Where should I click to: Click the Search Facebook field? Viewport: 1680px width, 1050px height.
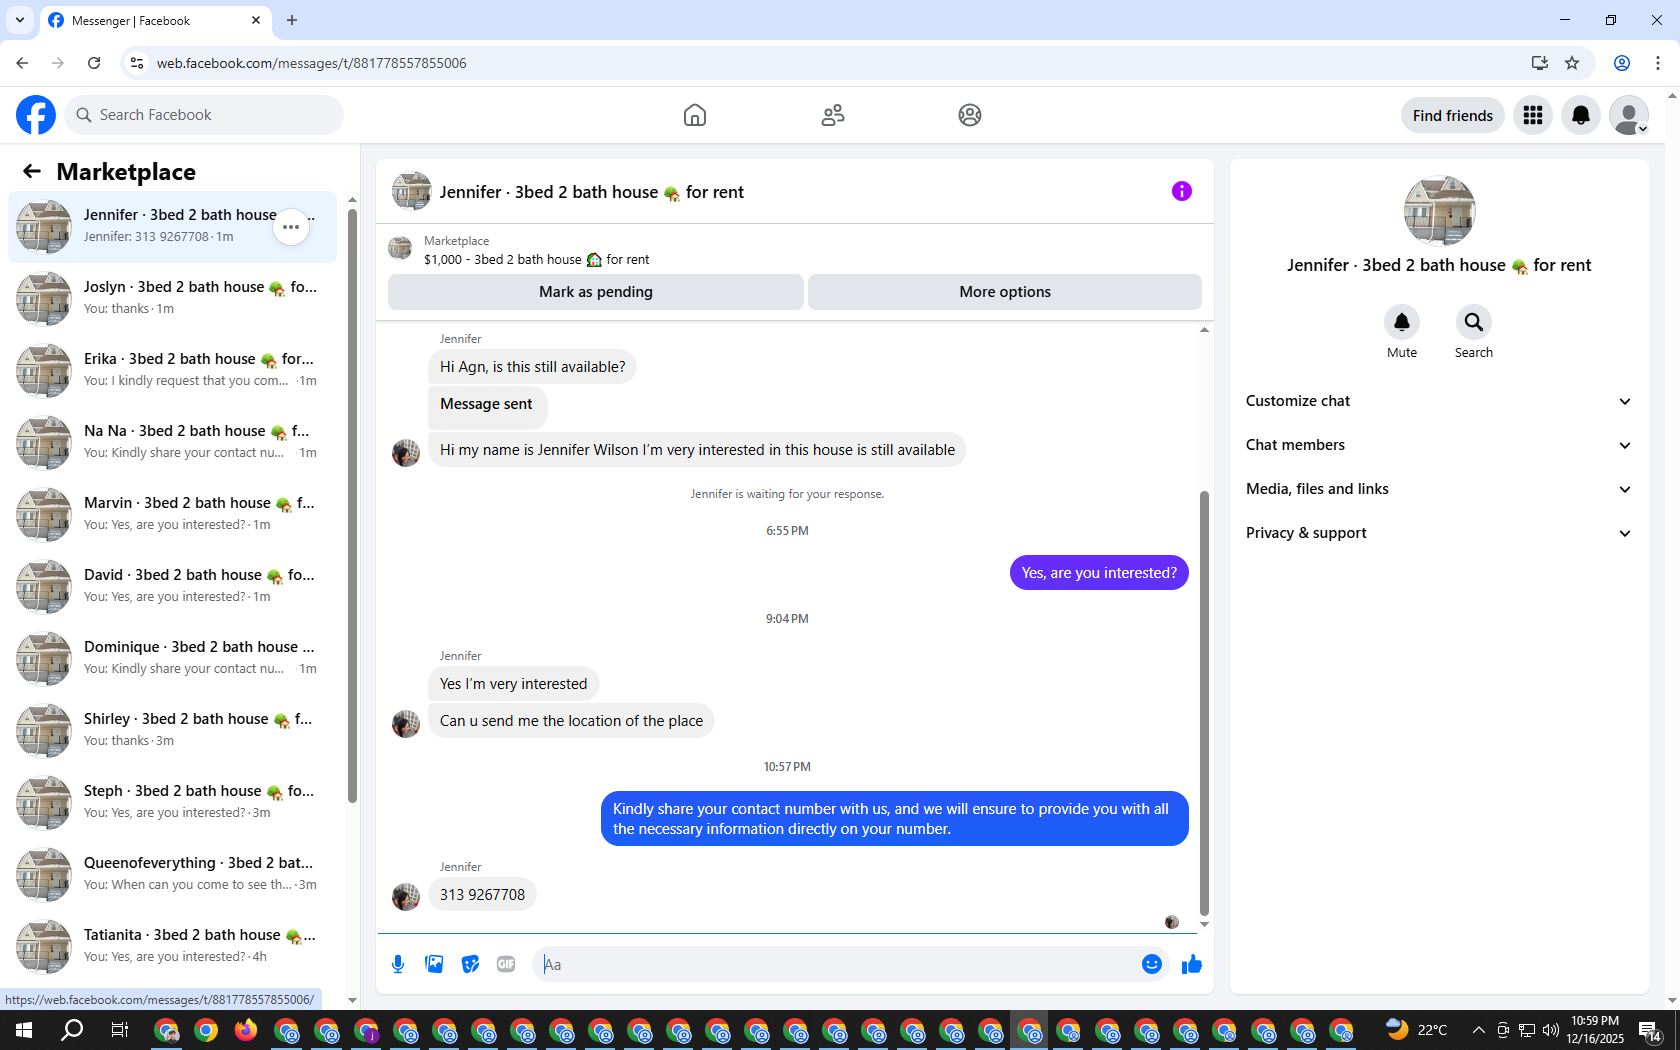[x=204, y=115]
